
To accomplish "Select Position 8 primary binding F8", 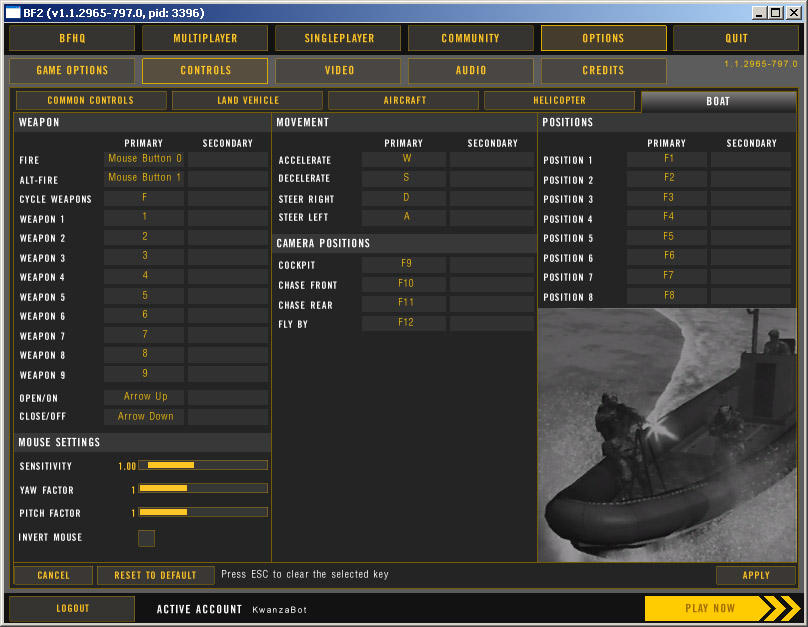I will tap(667, 296).
